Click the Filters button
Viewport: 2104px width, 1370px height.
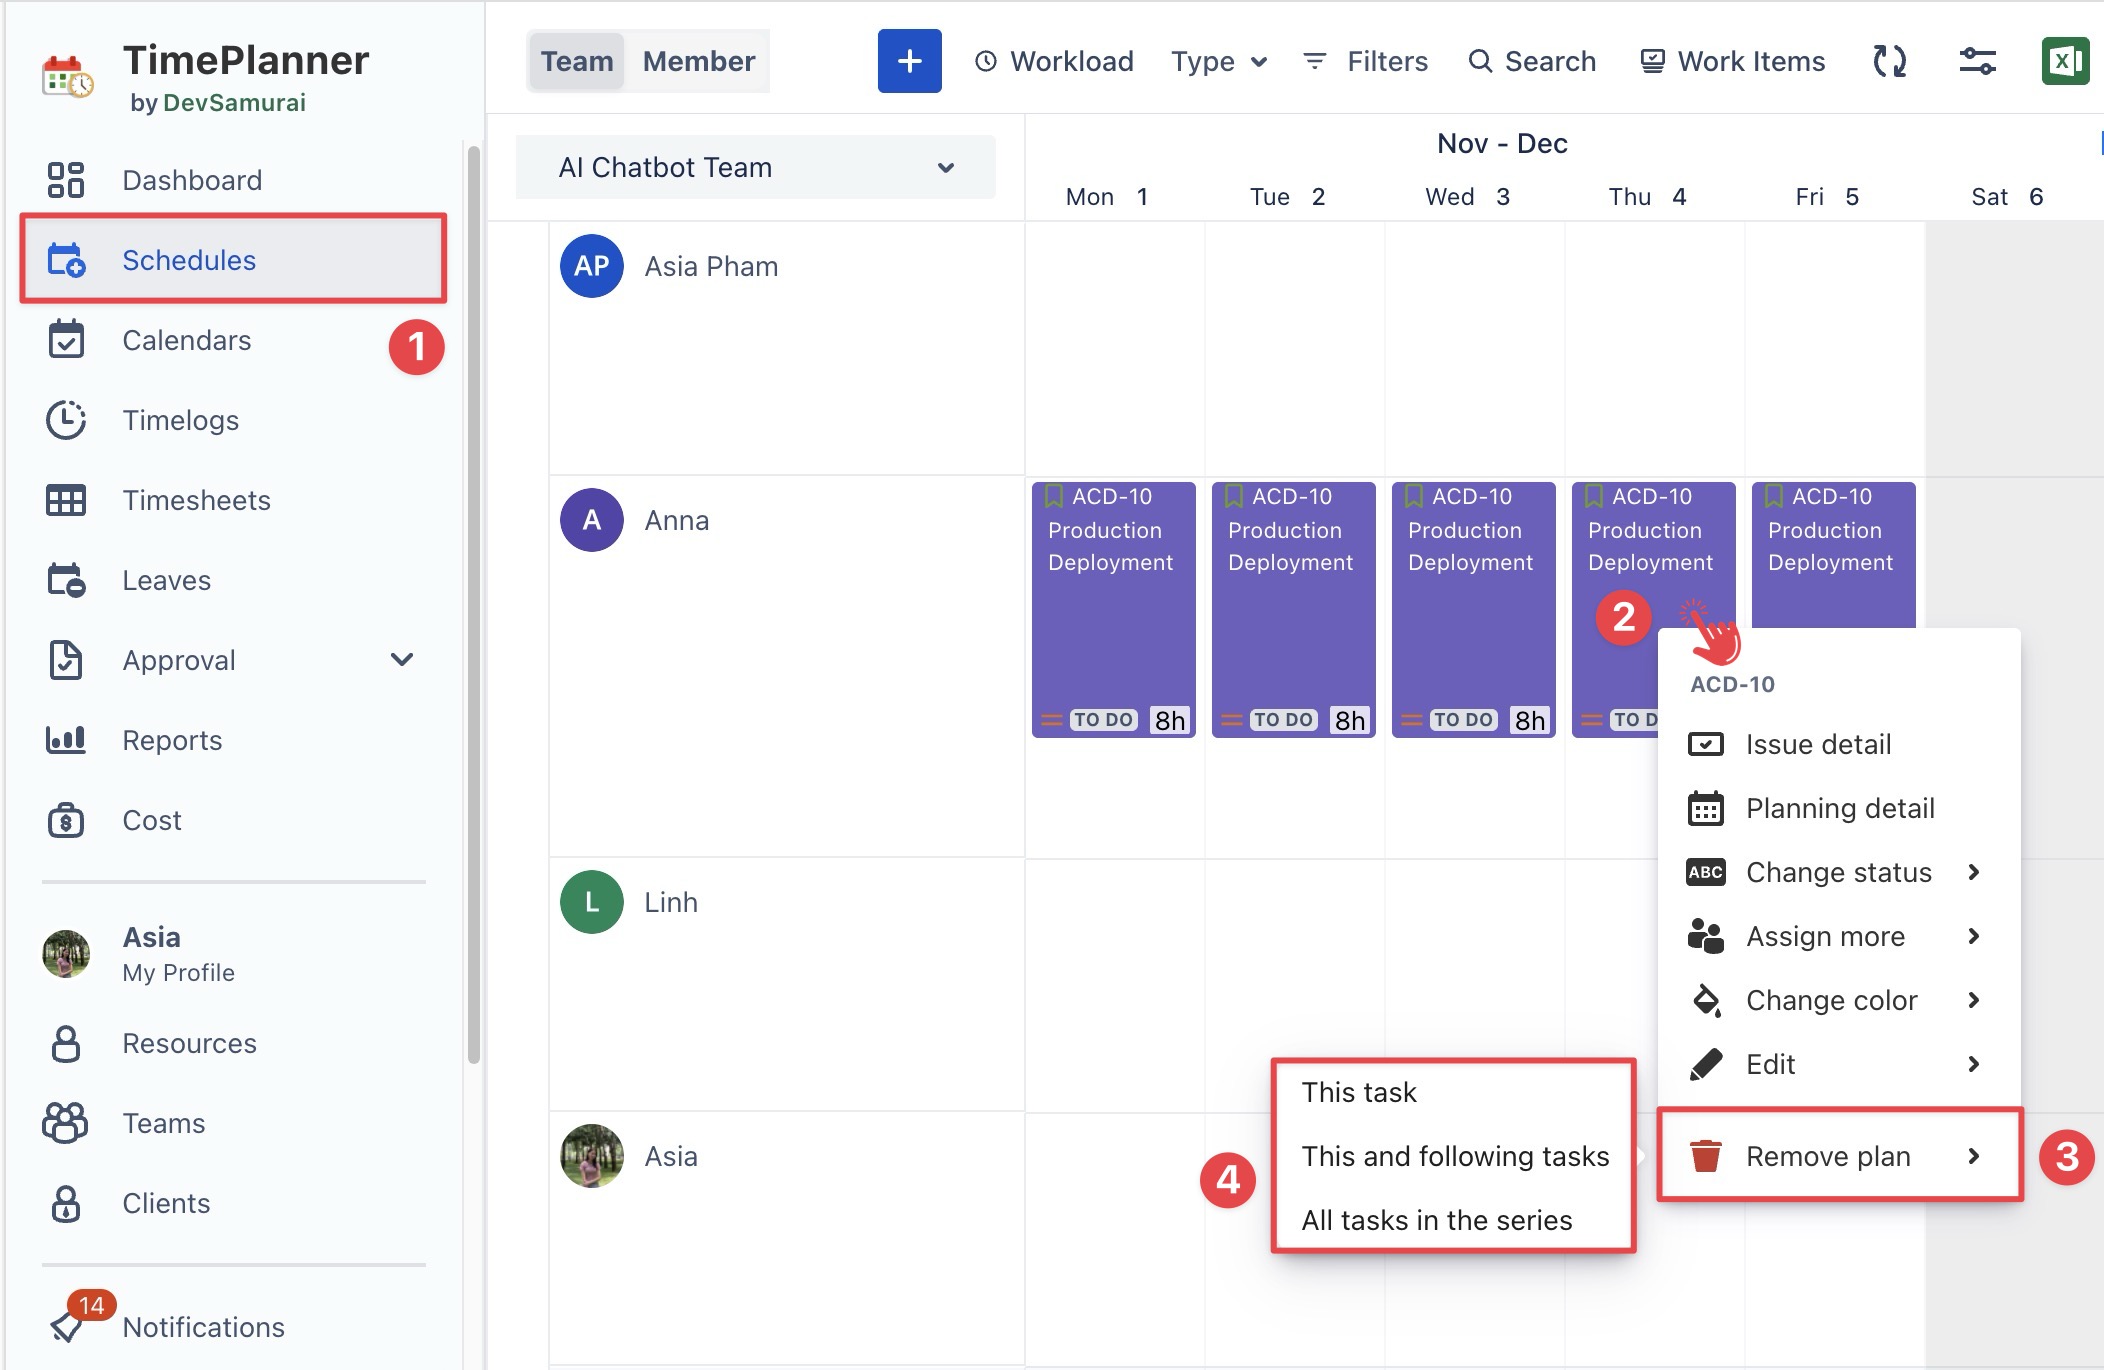click(1366, 61)
